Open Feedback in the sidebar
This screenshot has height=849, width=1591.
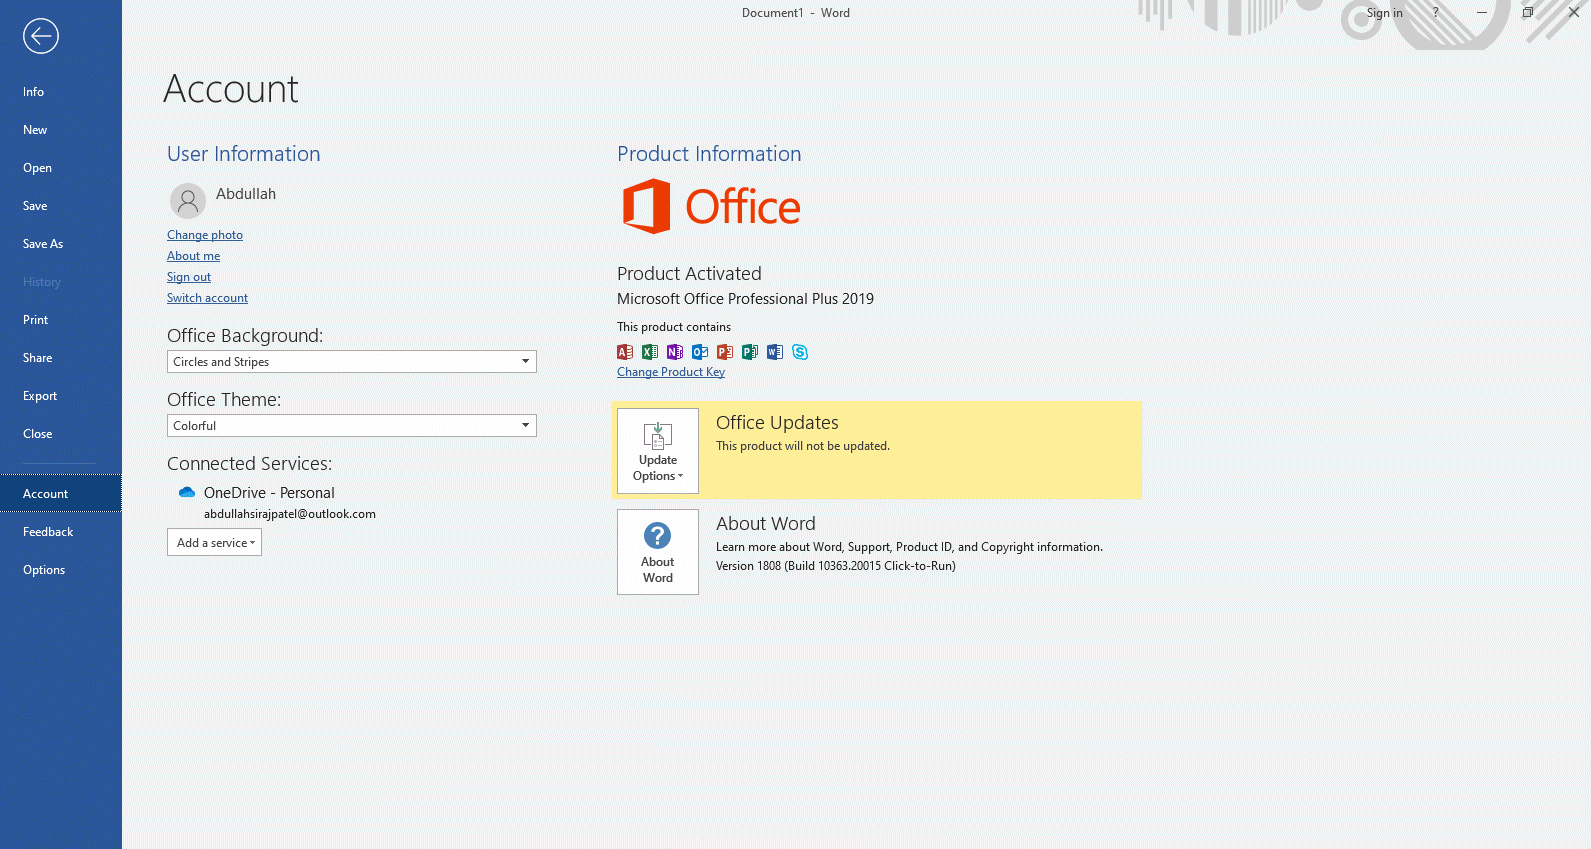click(61, 532)
